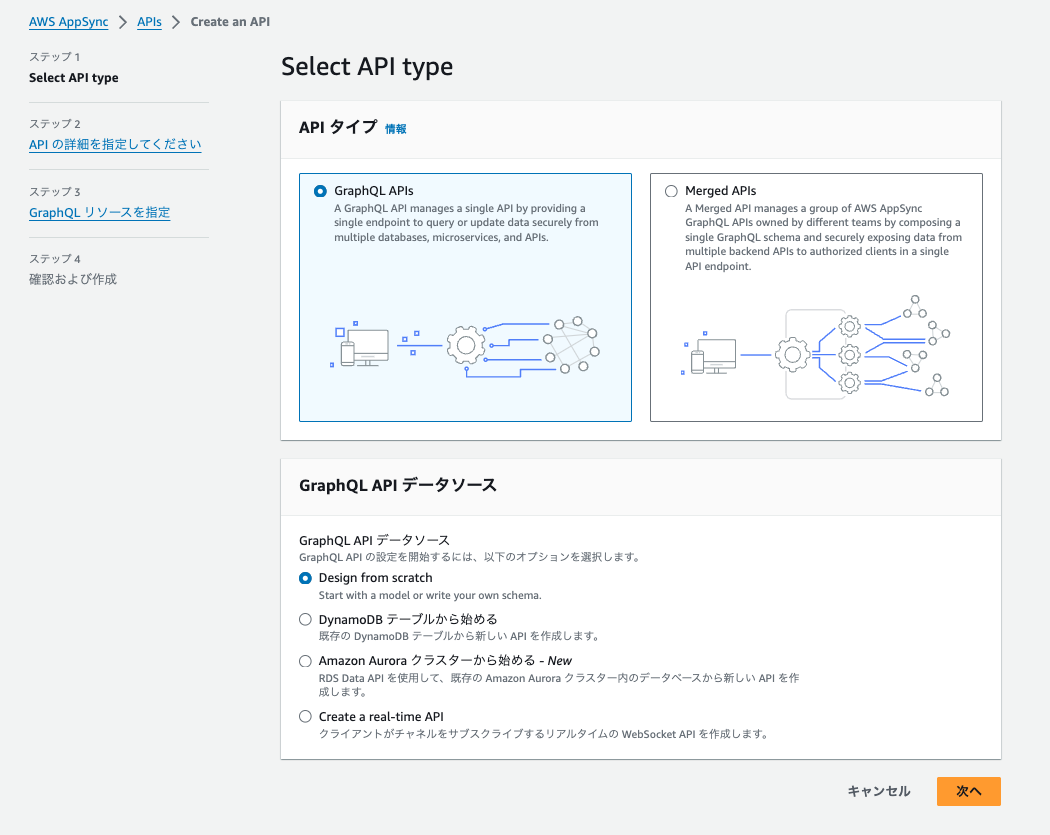Jump to GraphQL リソースを指定 step
Image resolution: width=1050 pixels, height=835 pixels.
99,212
